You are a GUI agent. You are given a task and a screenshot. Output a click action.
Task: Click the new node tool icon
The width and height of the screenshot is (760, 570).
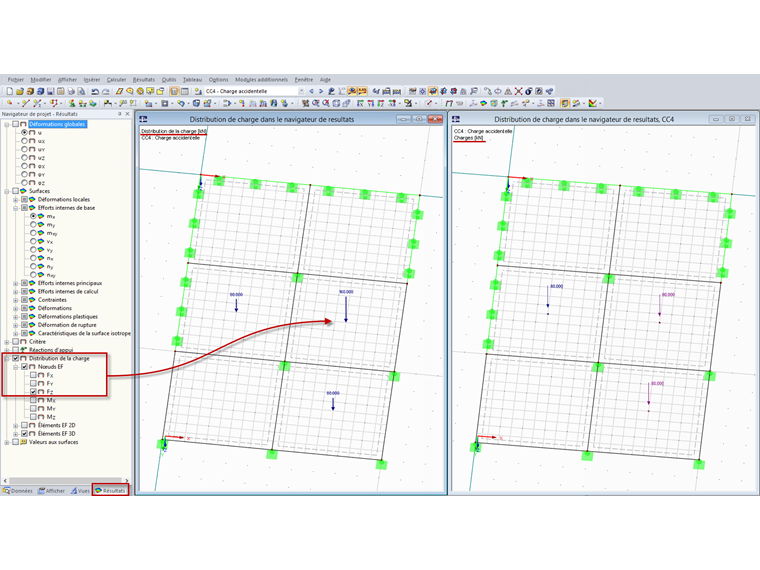[x=9, y=103]
